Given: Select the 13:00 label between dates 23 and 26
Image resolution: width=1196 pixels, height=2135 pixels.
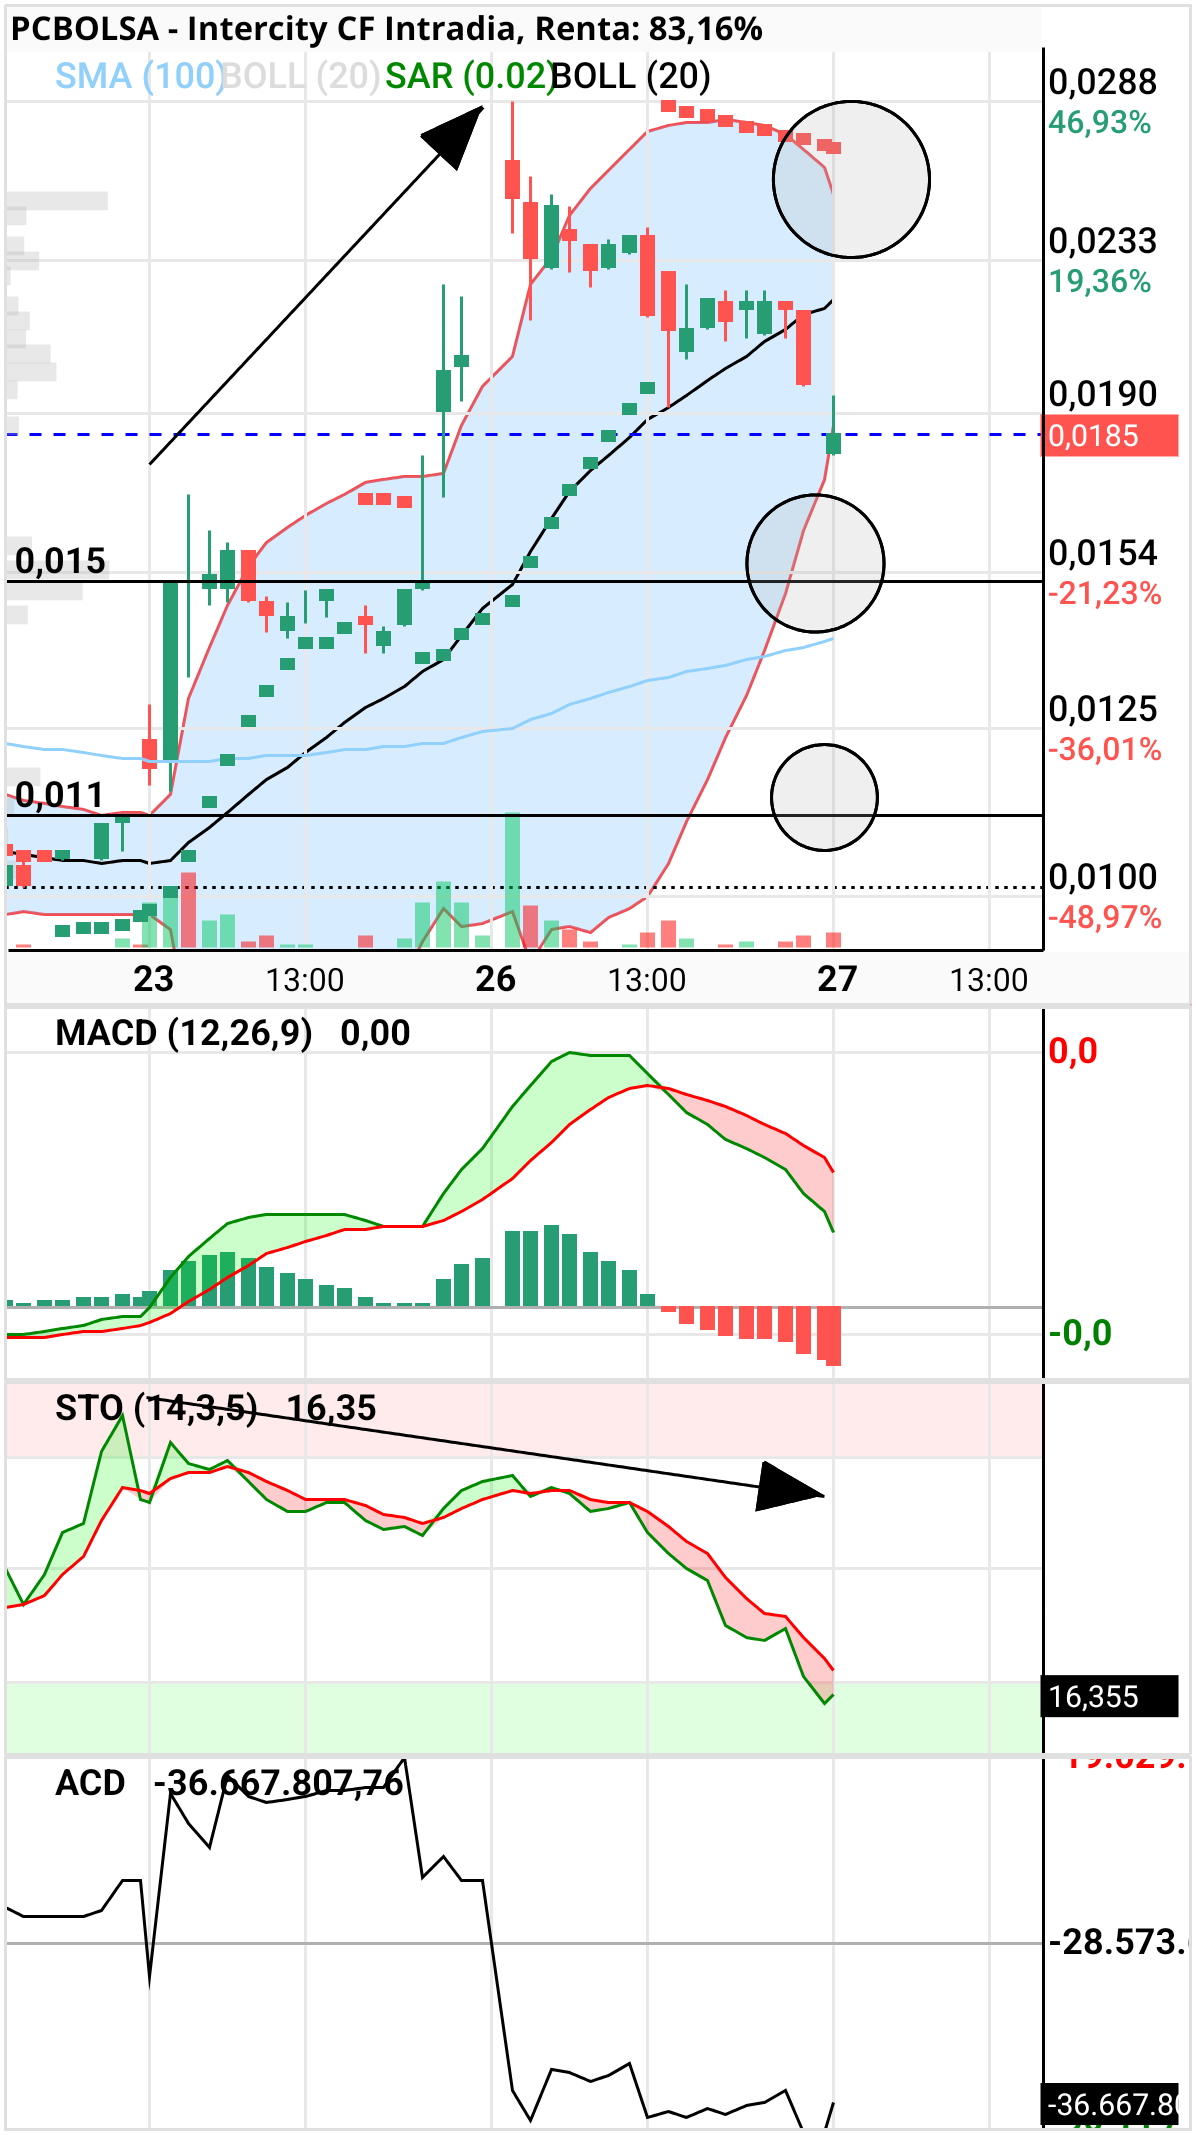Looking at the screenshot, I should click(305, 980).
